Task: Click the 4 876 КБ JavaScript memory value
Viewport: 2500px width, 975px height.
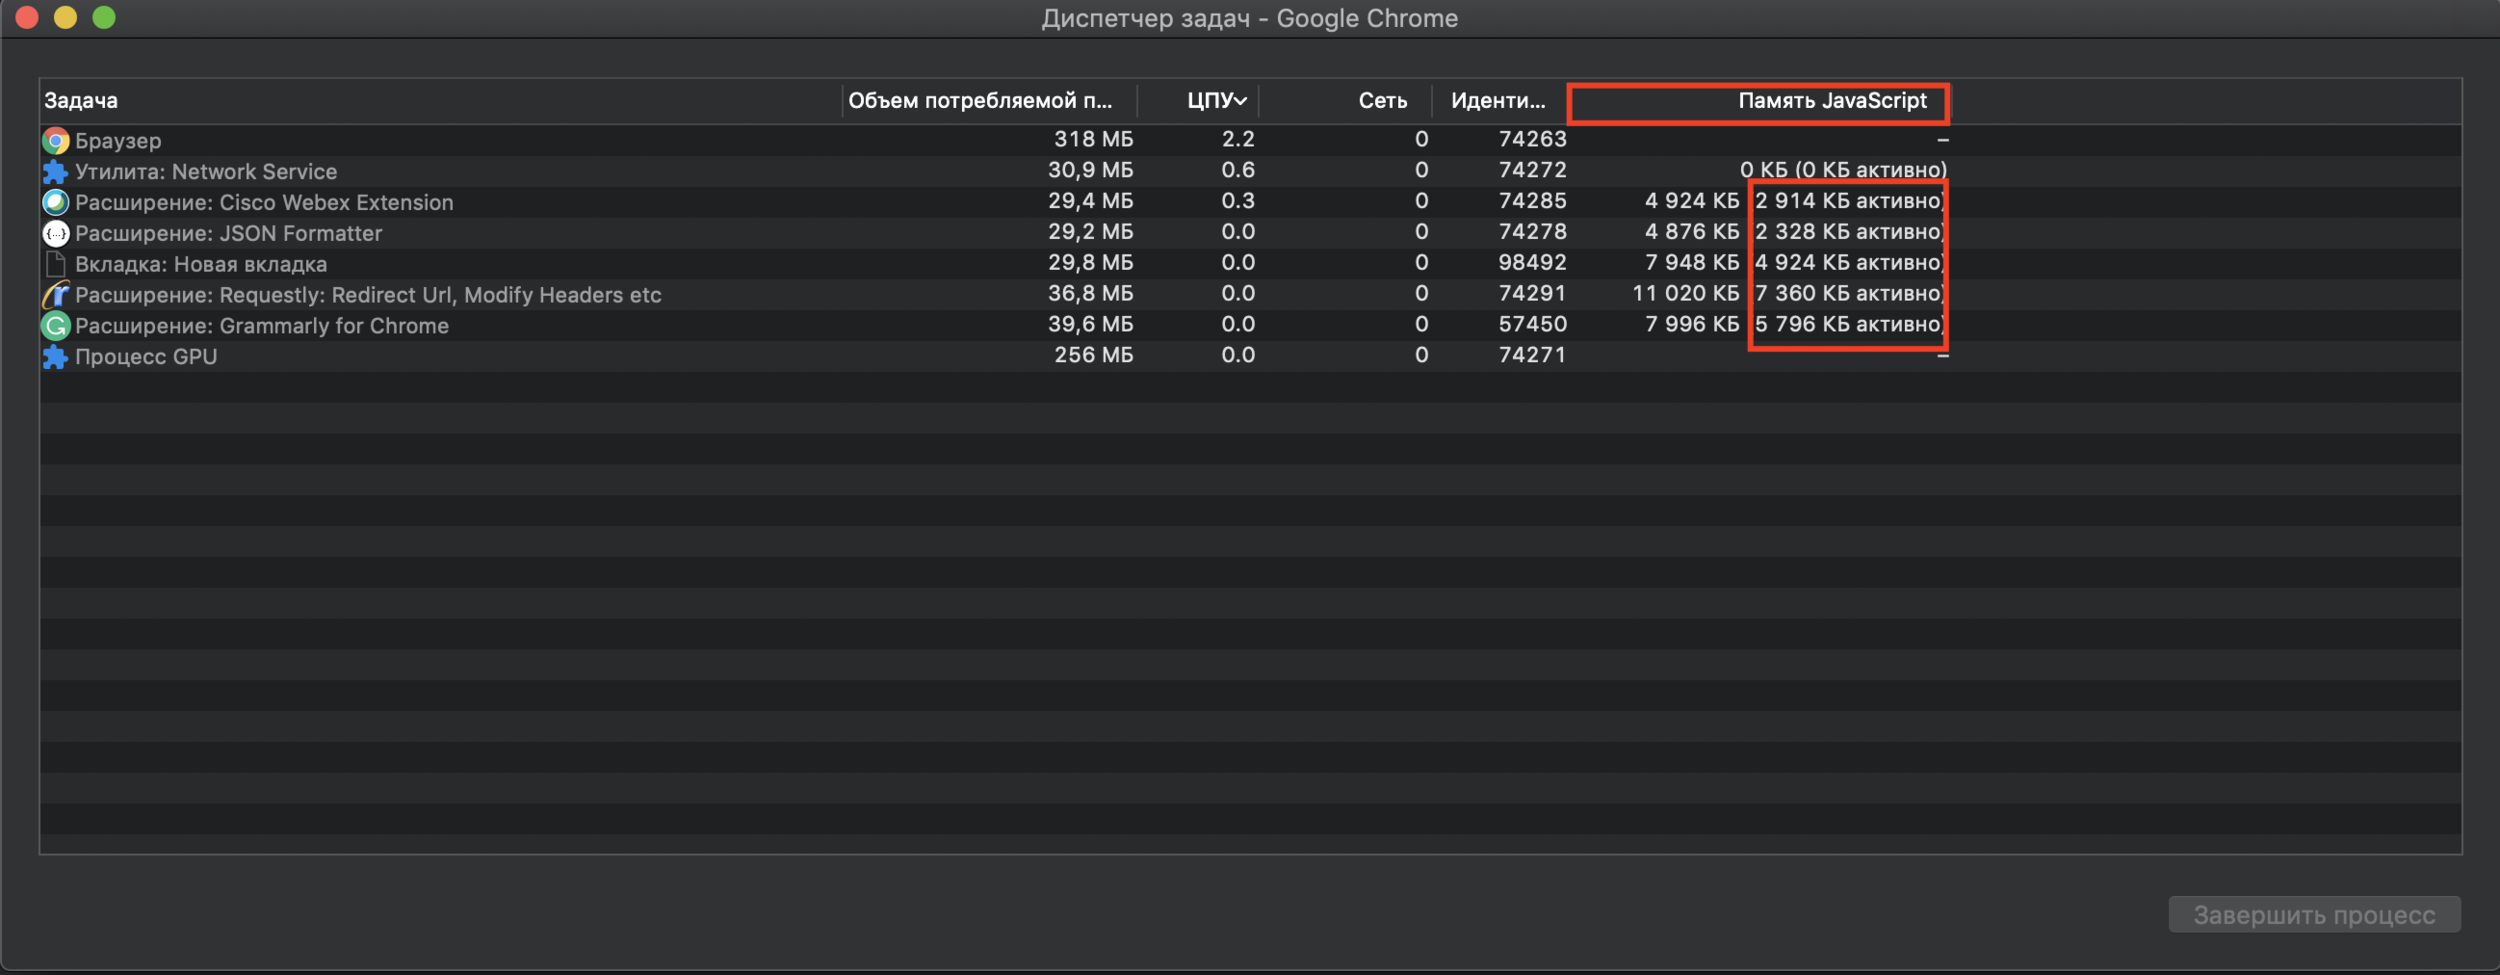Action: click(x=1692, y=232)
